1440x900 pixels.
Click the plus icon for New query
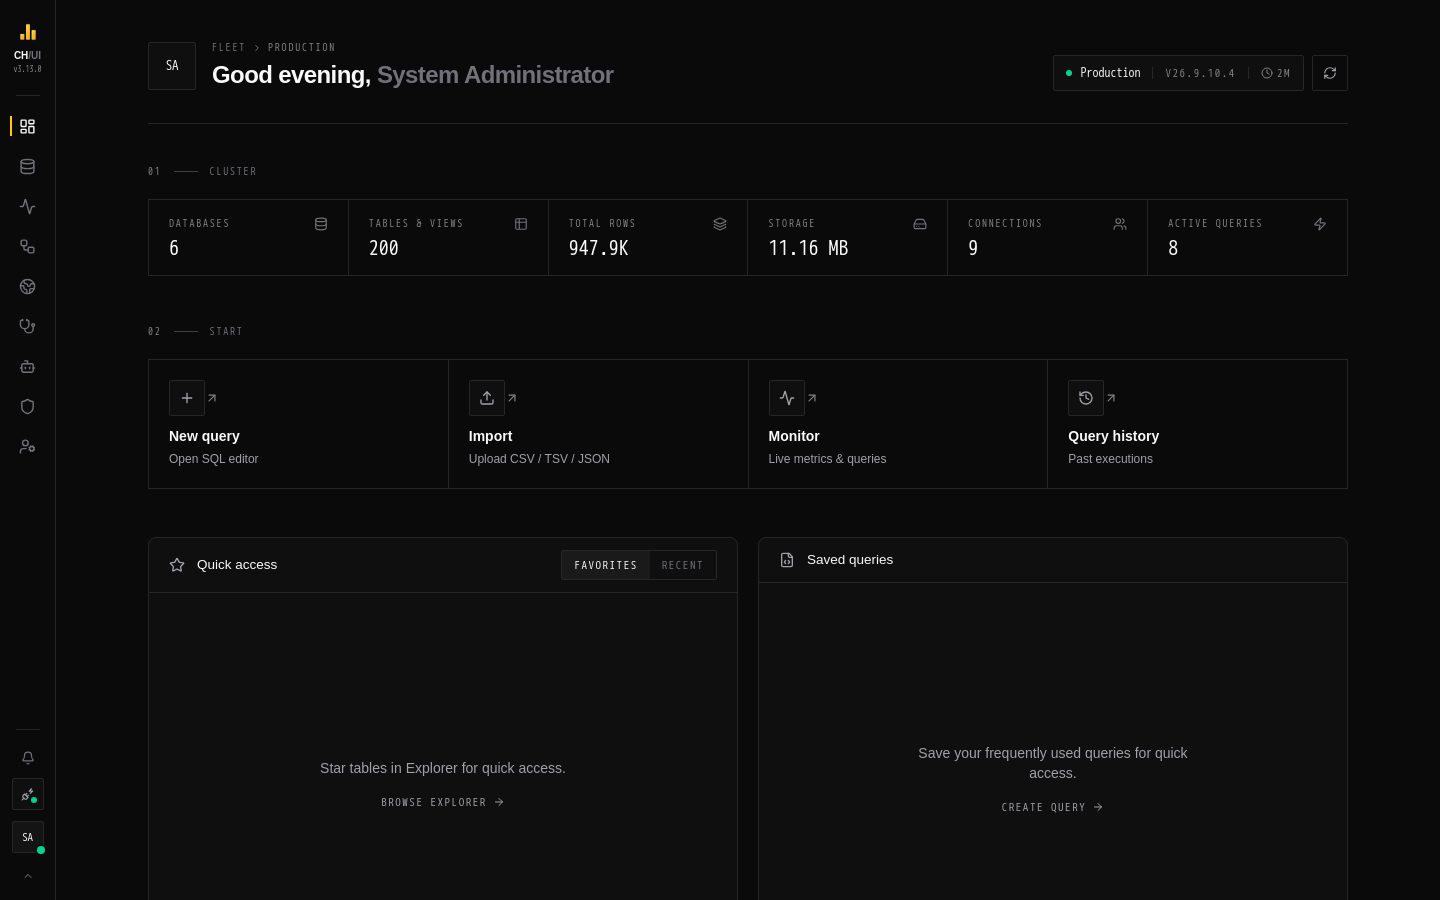click(187, 398)
